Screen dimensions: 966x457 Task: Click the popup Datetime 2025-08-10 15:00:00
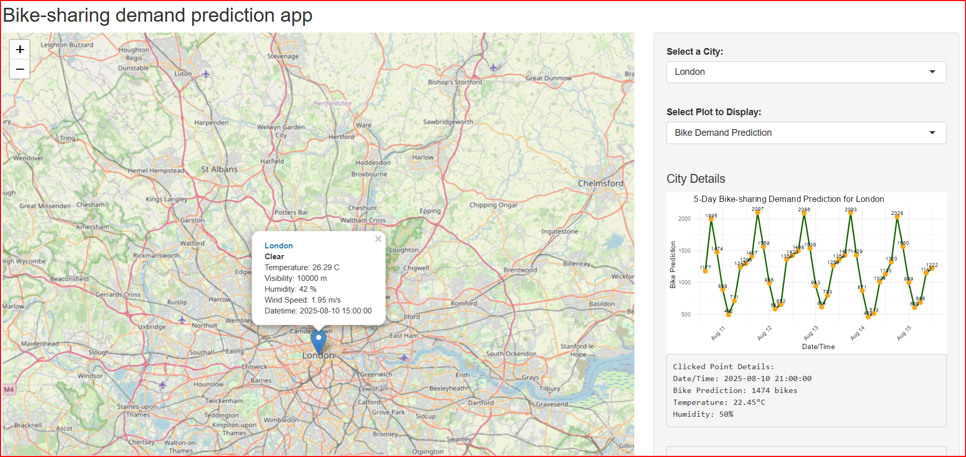[x=318, y=311]
